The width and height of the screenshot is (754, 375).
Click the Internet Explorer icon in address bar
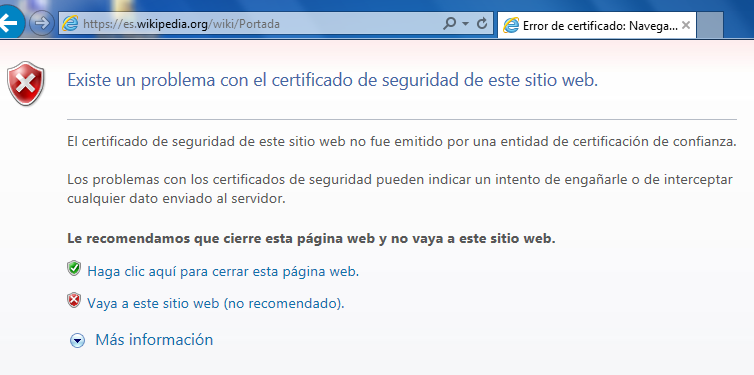pos(70,24)
